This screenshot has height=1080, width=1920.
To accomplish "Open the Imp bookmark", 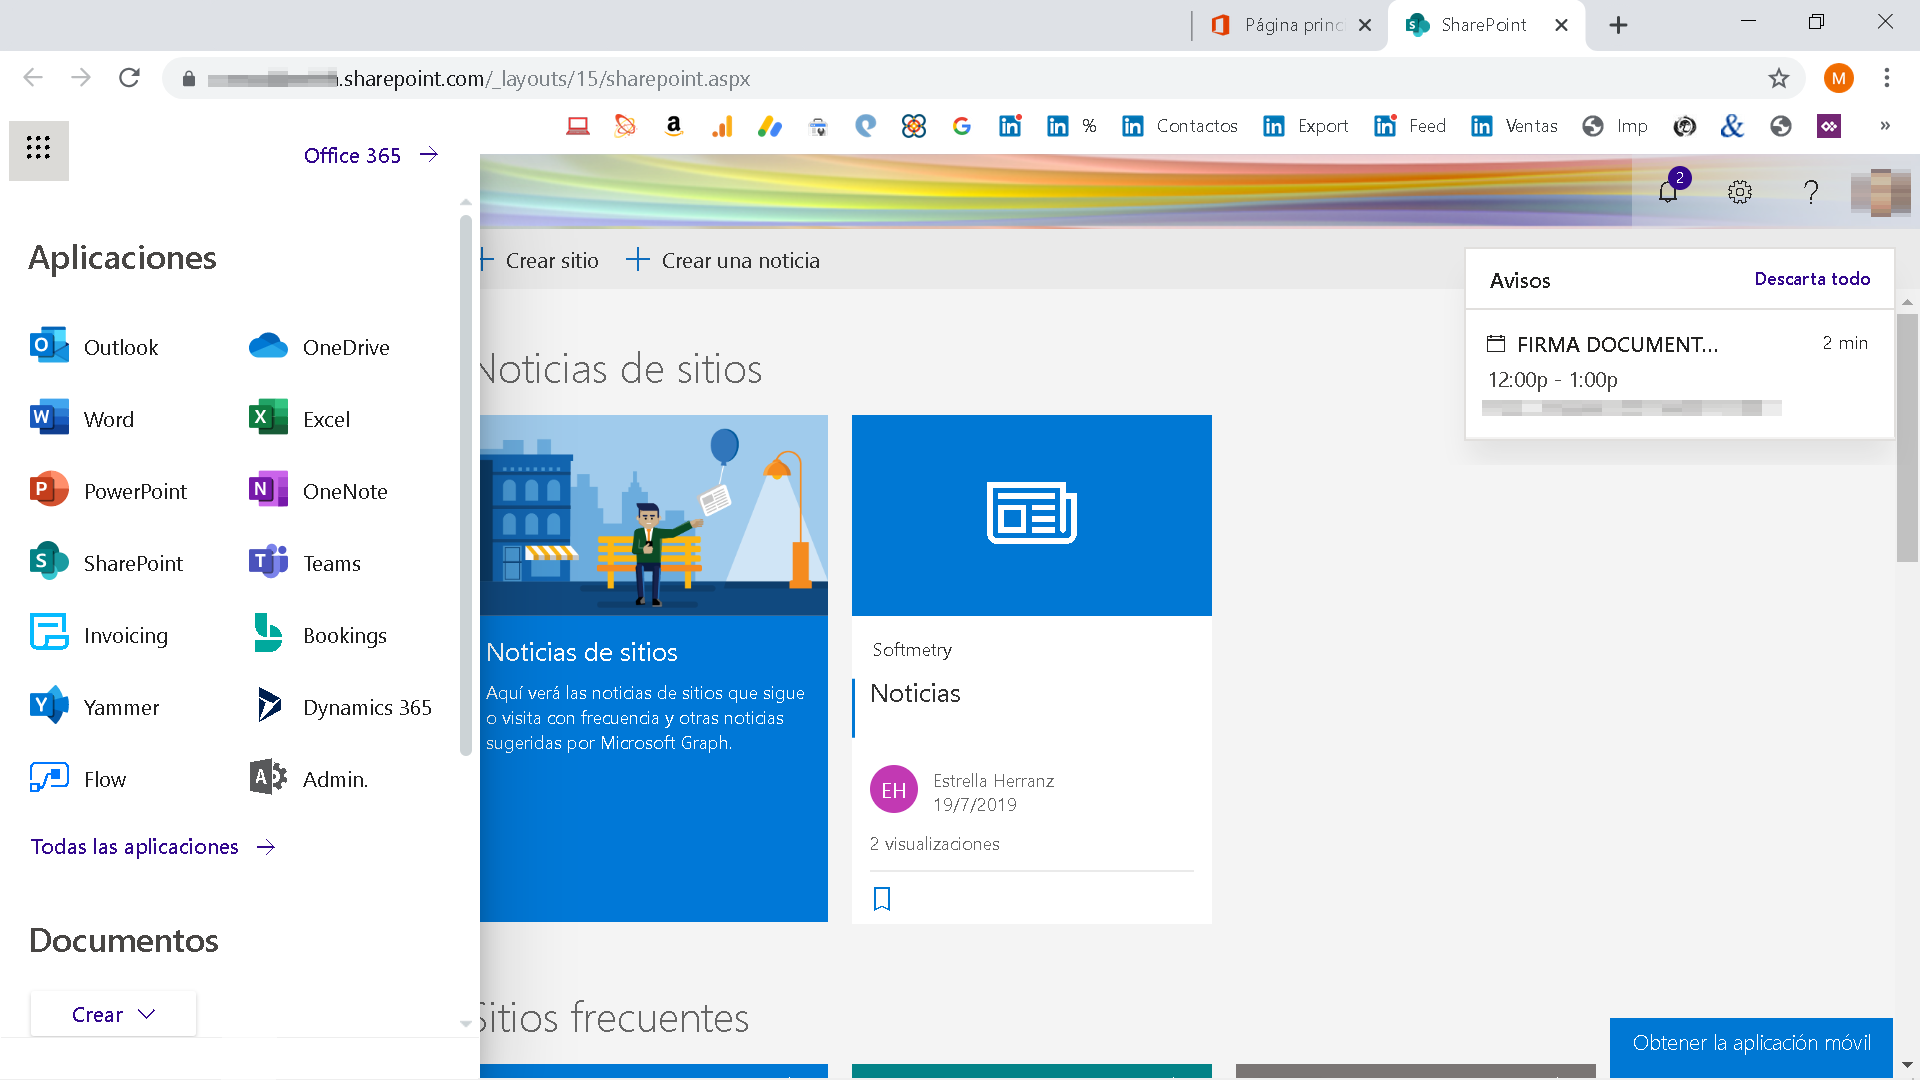I will coord(1615,126).
